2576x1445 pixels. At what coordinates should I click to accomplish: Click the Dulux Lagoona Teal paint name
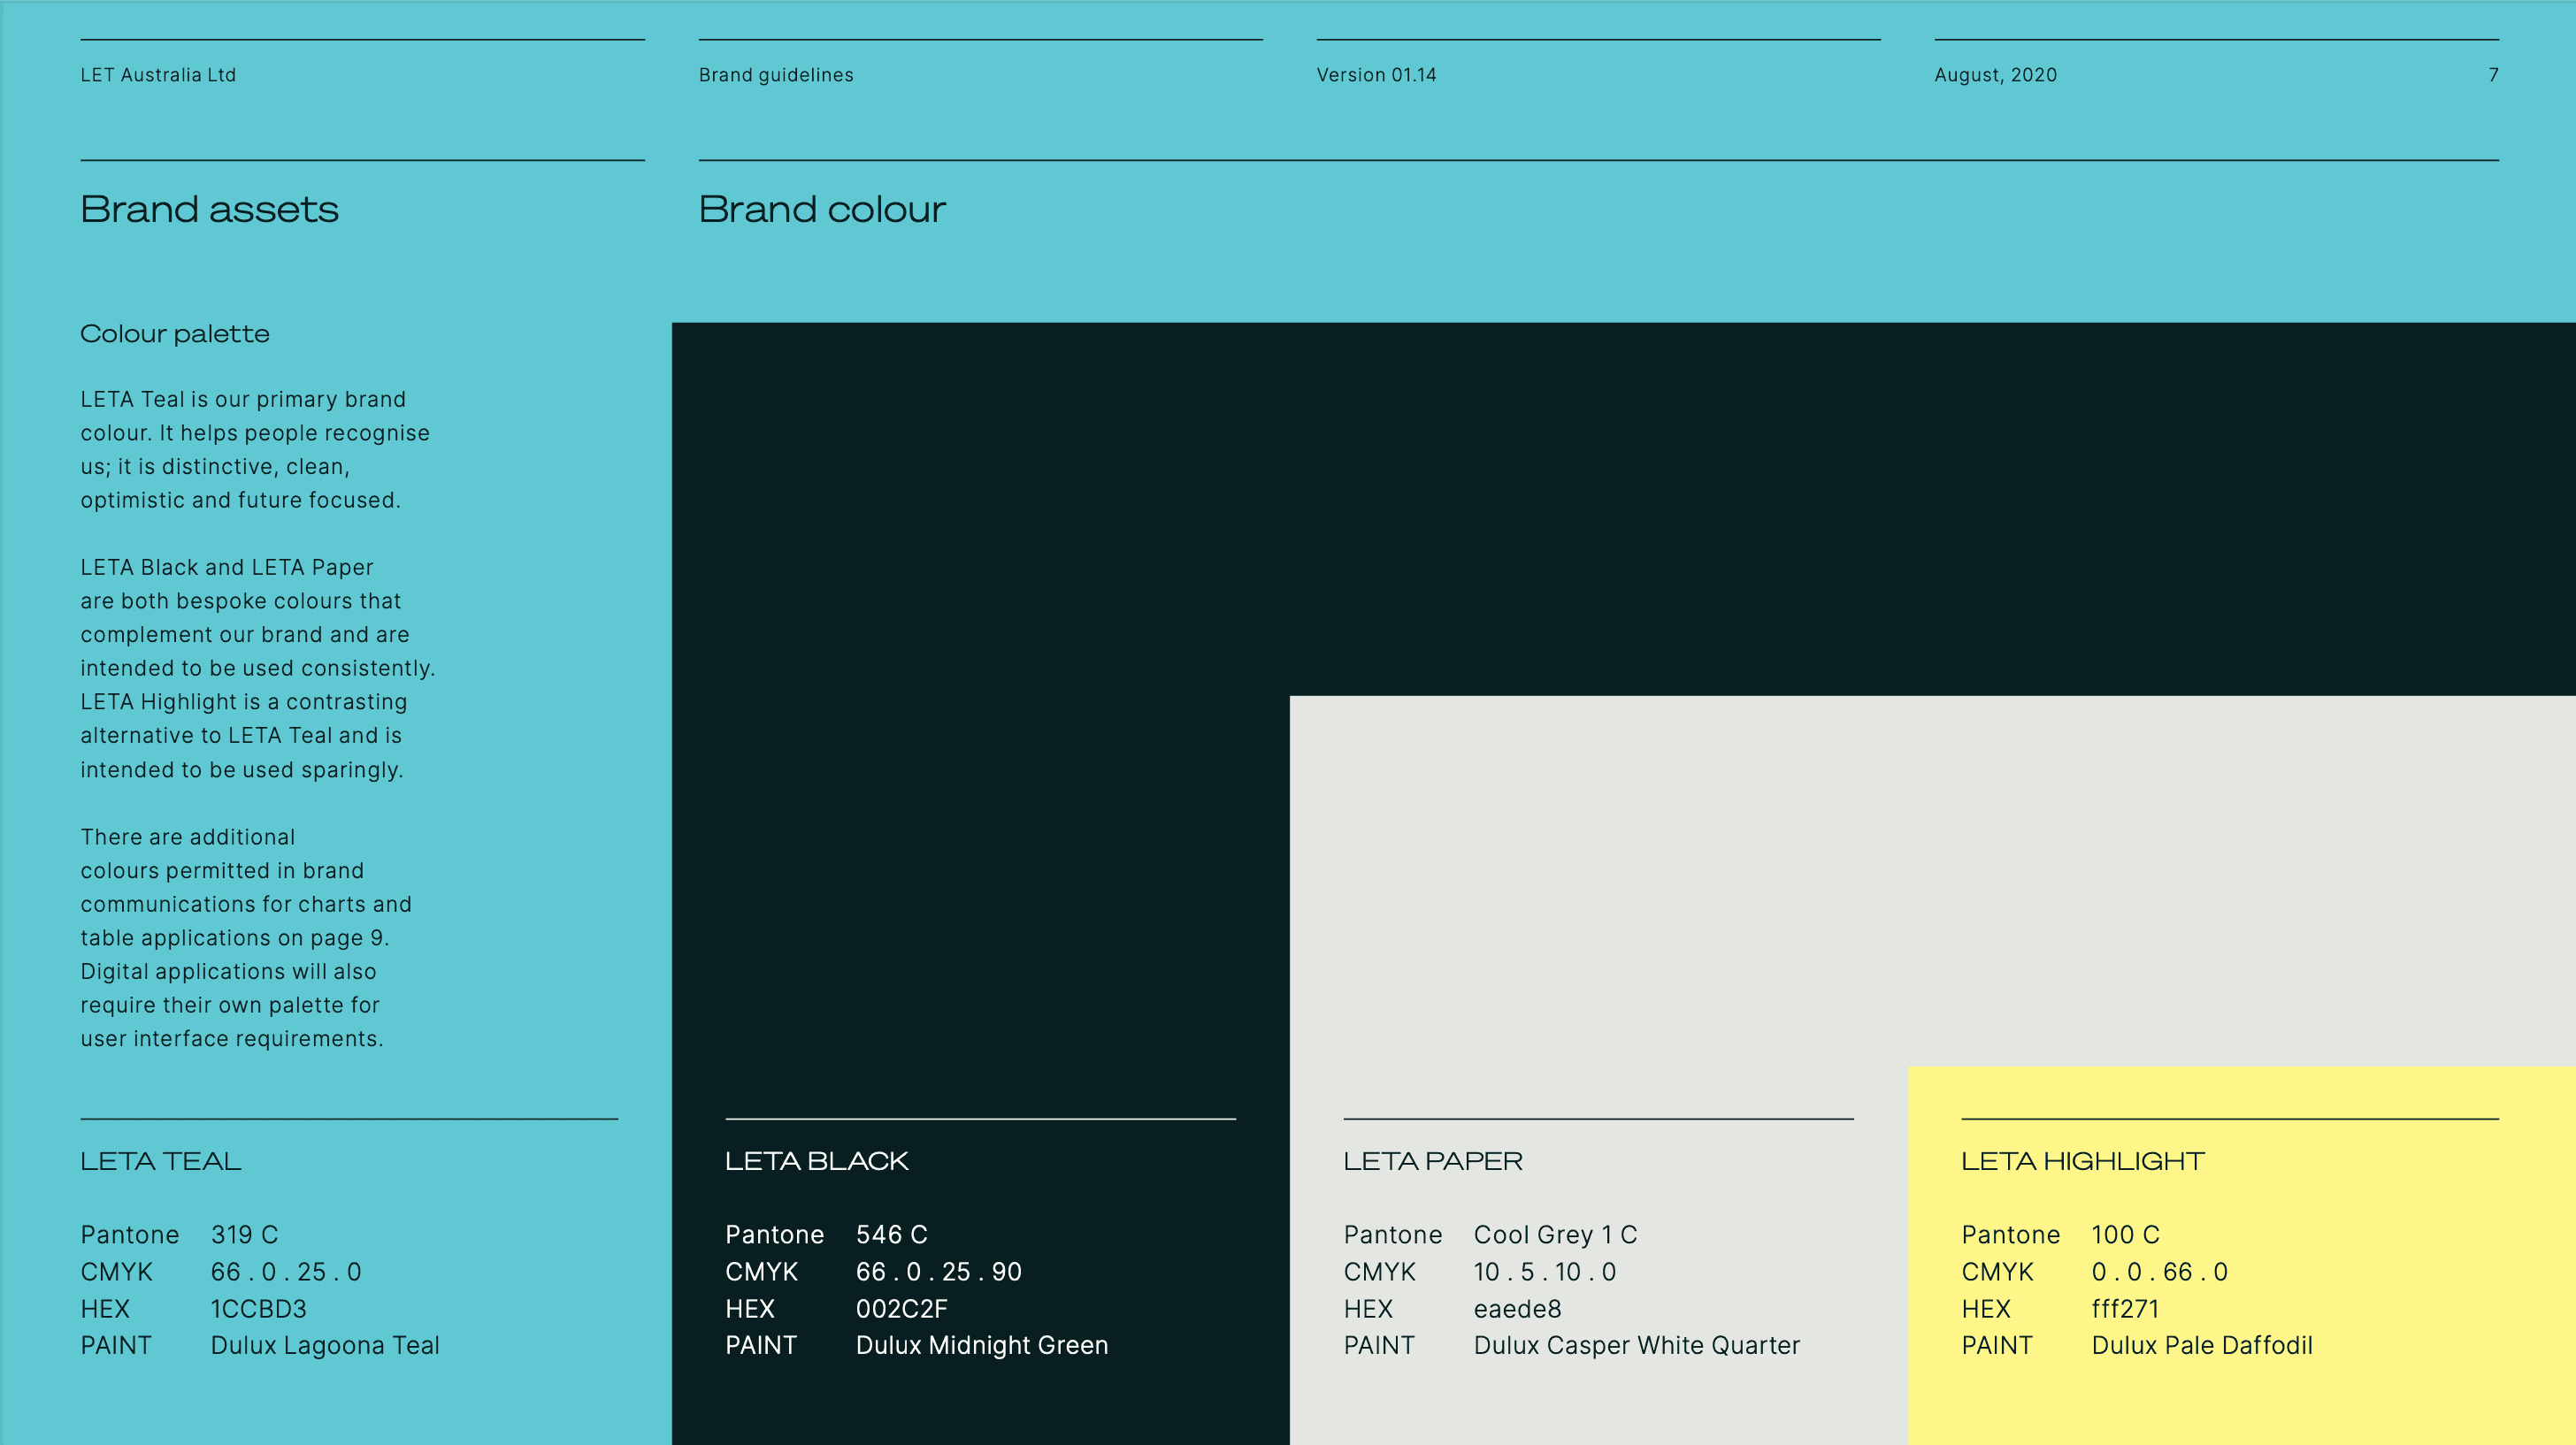coord(325,1346)
